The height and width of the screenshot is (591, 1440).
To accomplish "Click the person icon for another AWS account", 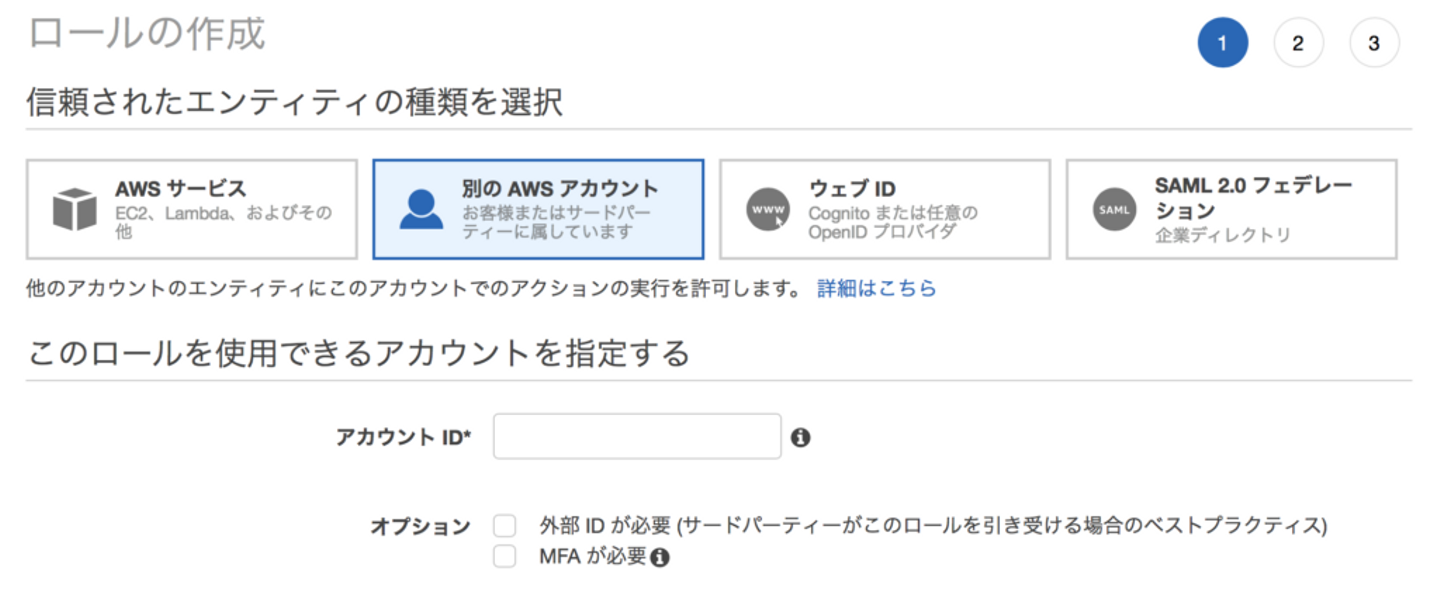I will coord(421,209).
